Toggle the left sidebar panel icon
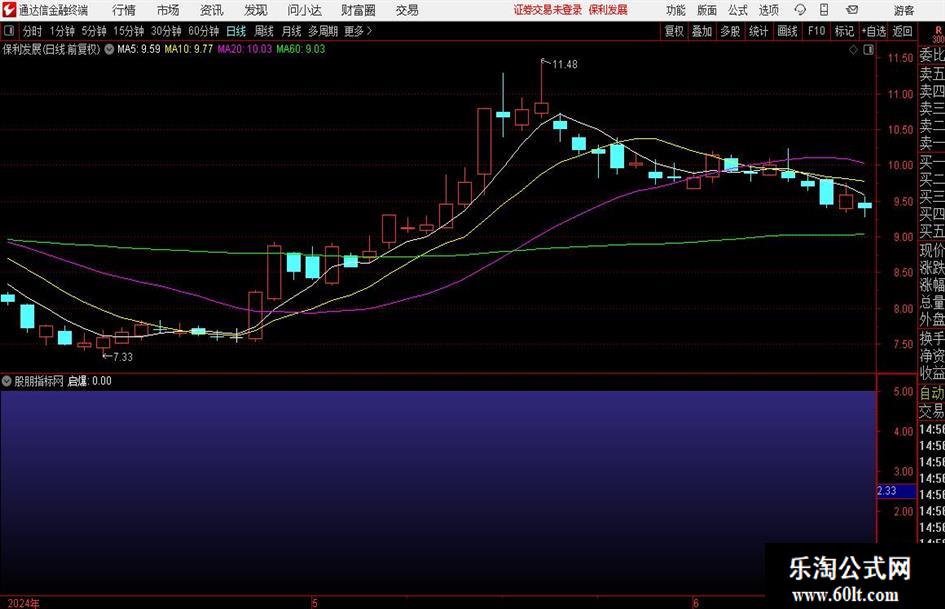 [9, 31]
